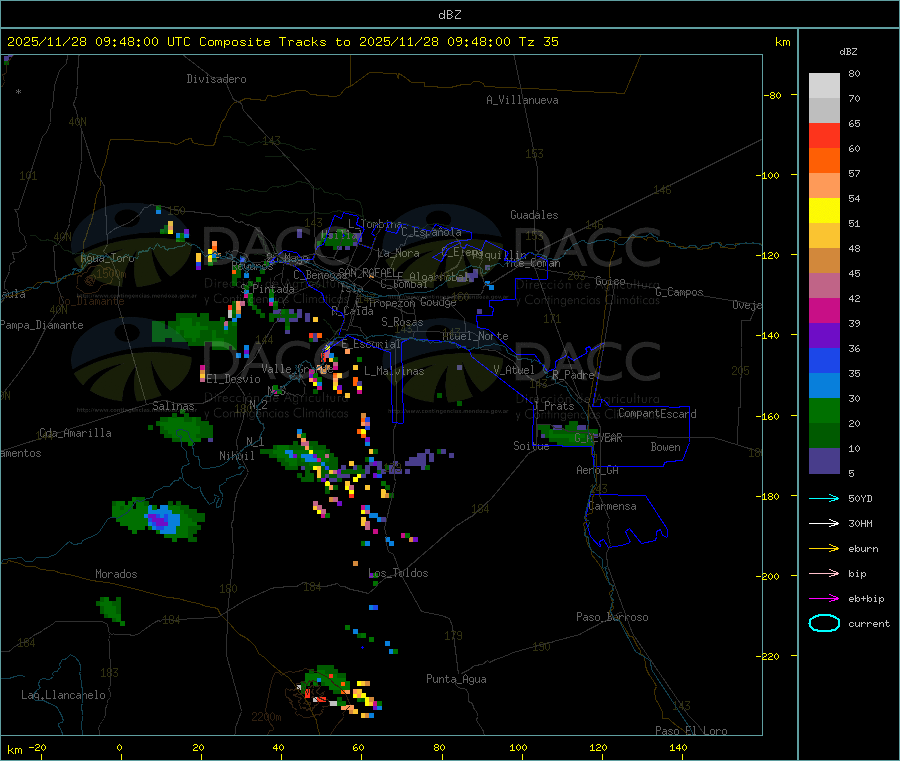Click the dBZ title at the top

coord(449,14)
